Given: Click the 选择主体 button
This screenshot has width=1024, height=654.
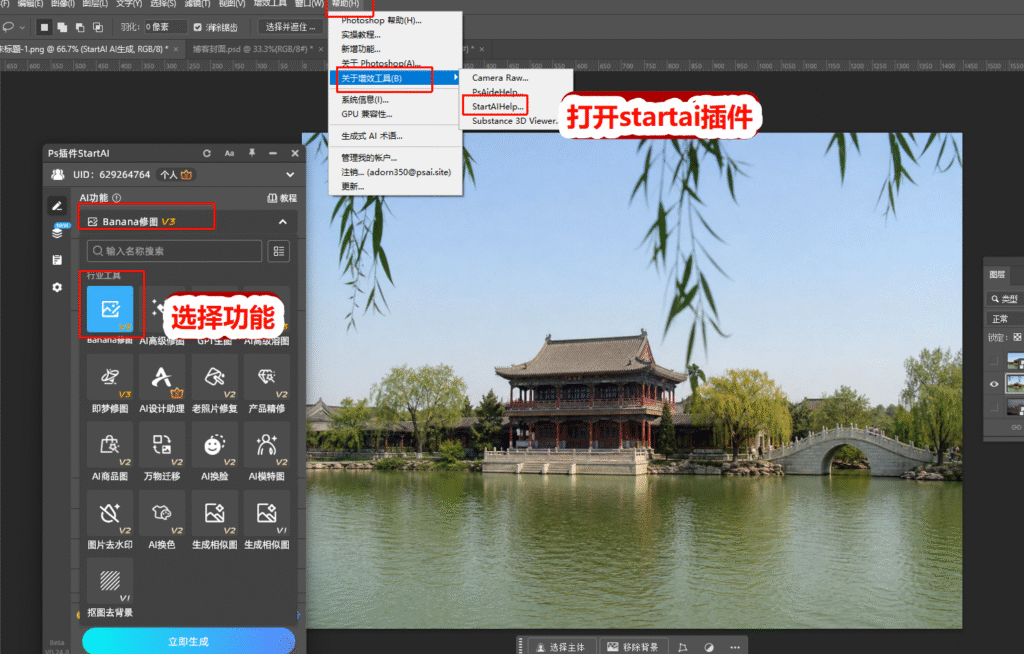Looking at the screenshot, I should coord(561,647).
